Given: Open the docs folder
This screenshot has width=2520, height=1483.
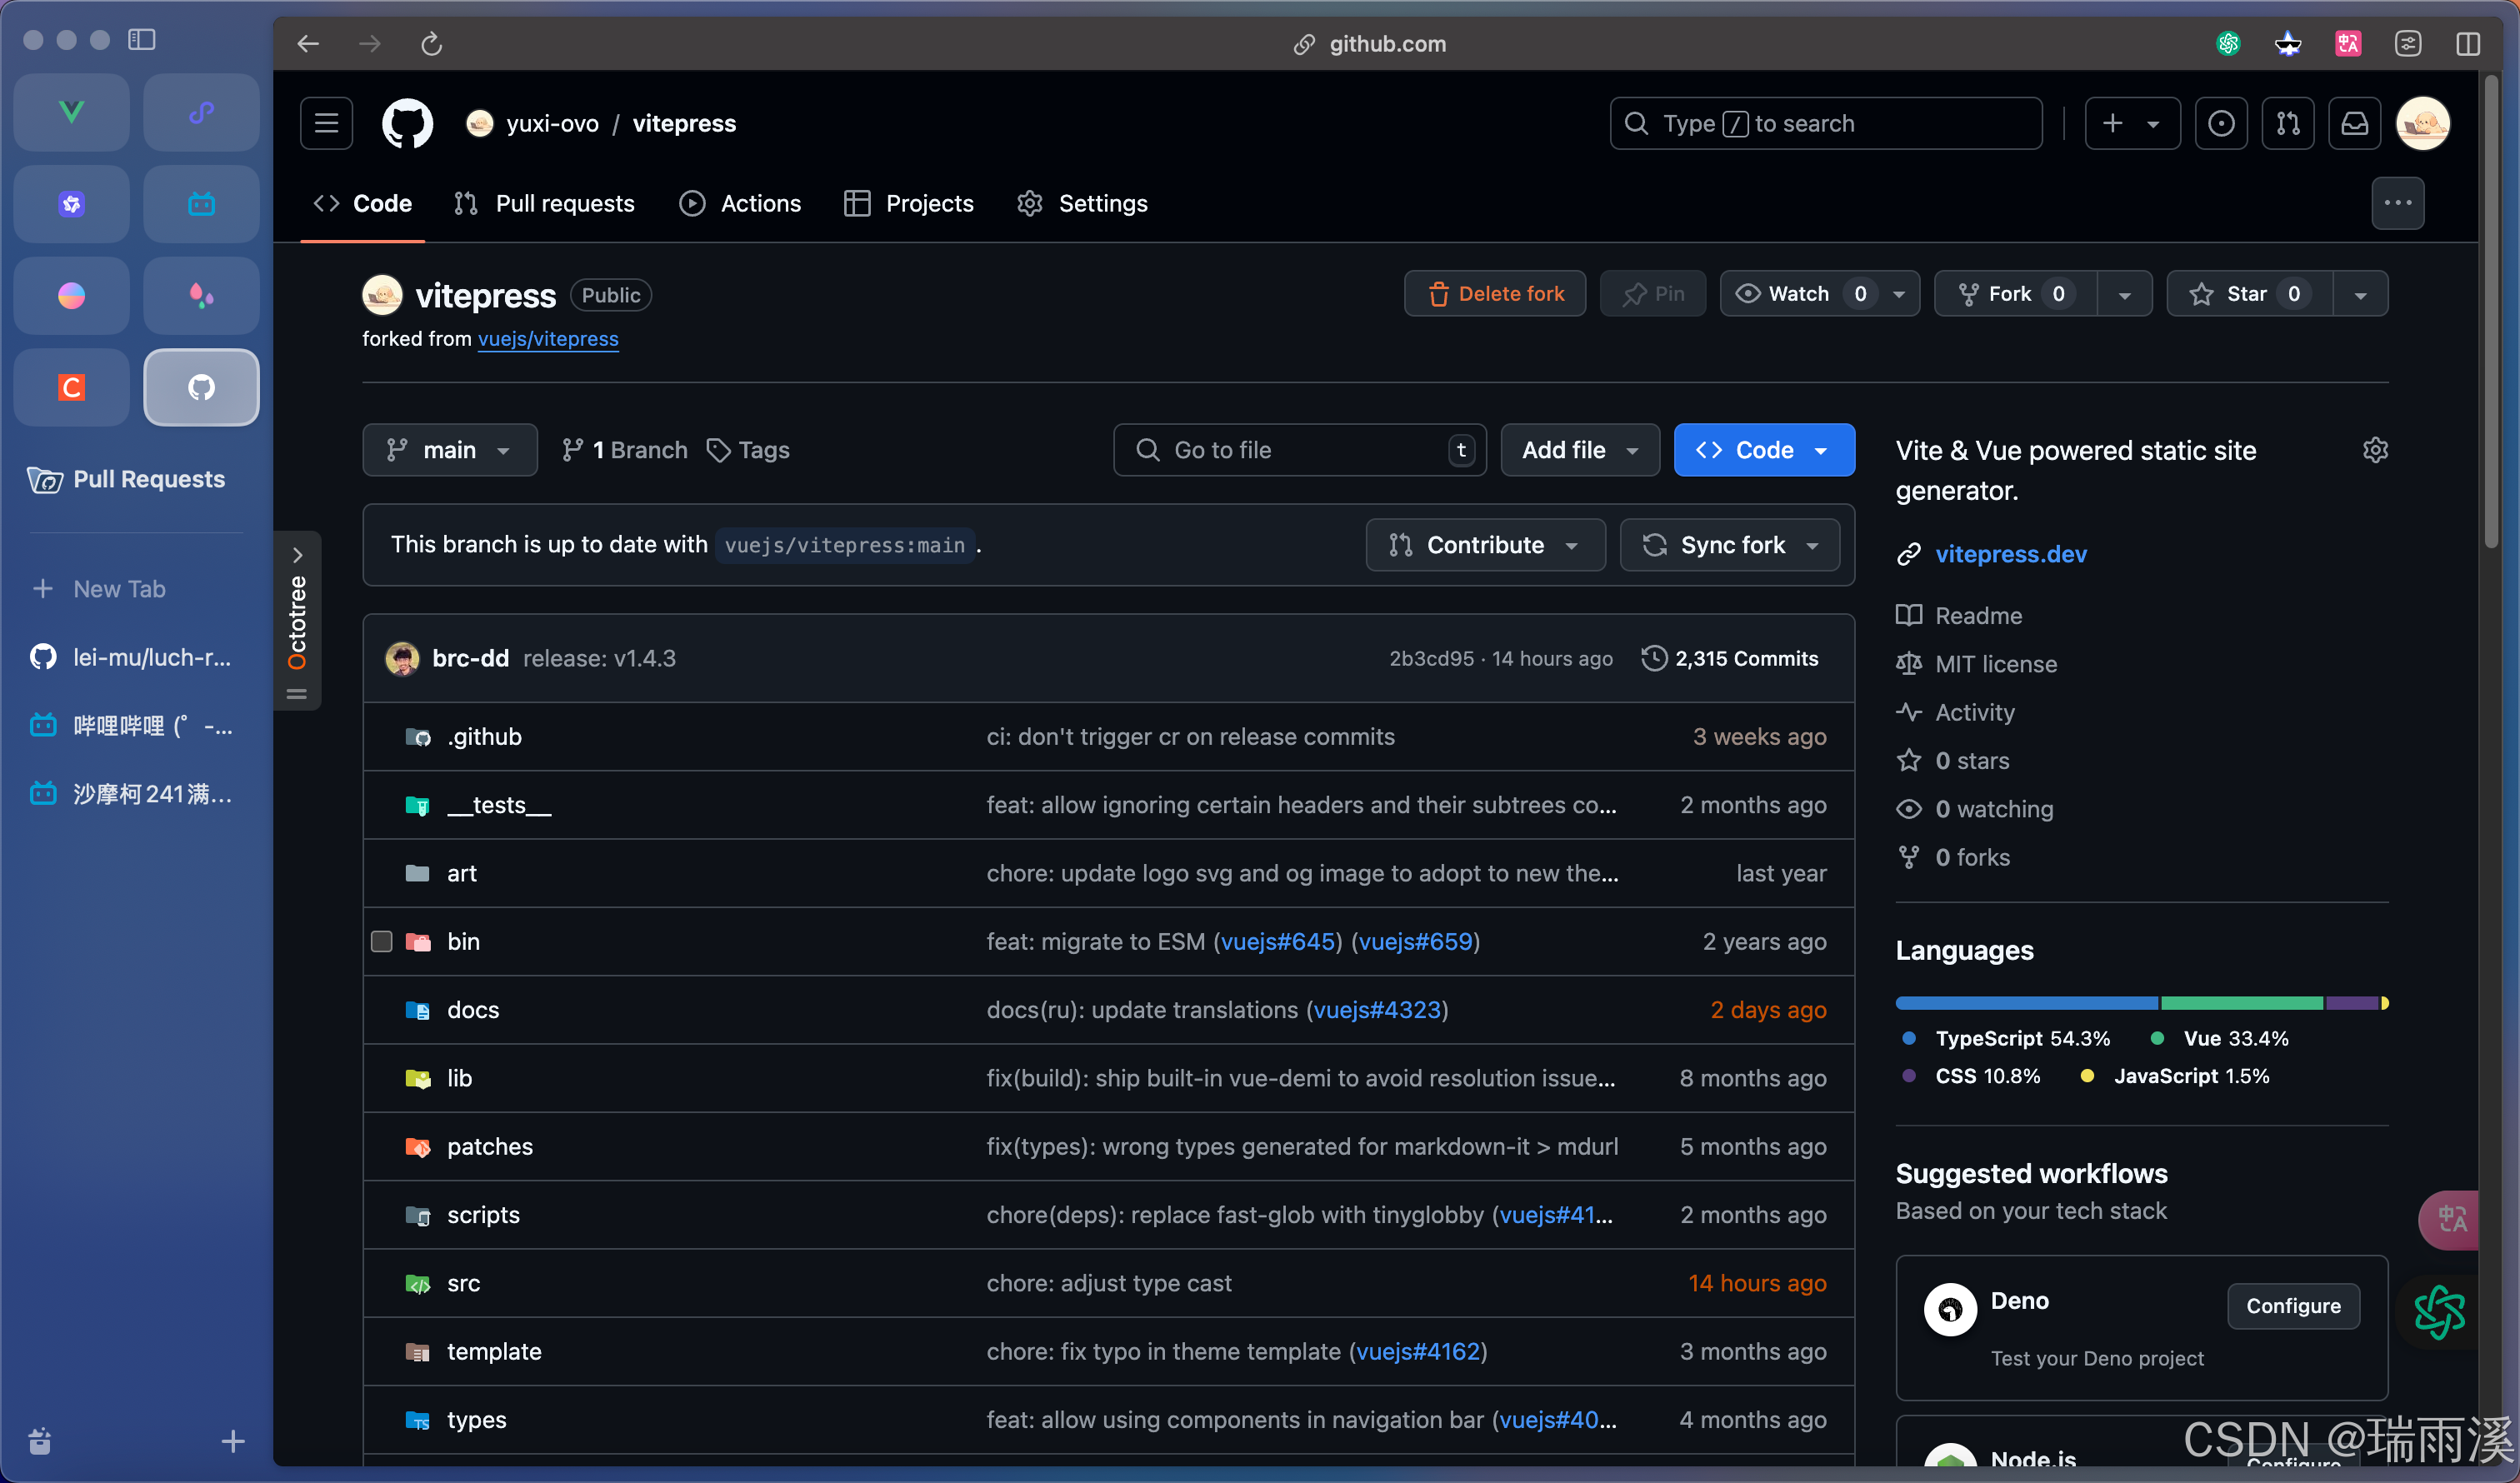Looking at the screenshot, I should coord(473,1010).
